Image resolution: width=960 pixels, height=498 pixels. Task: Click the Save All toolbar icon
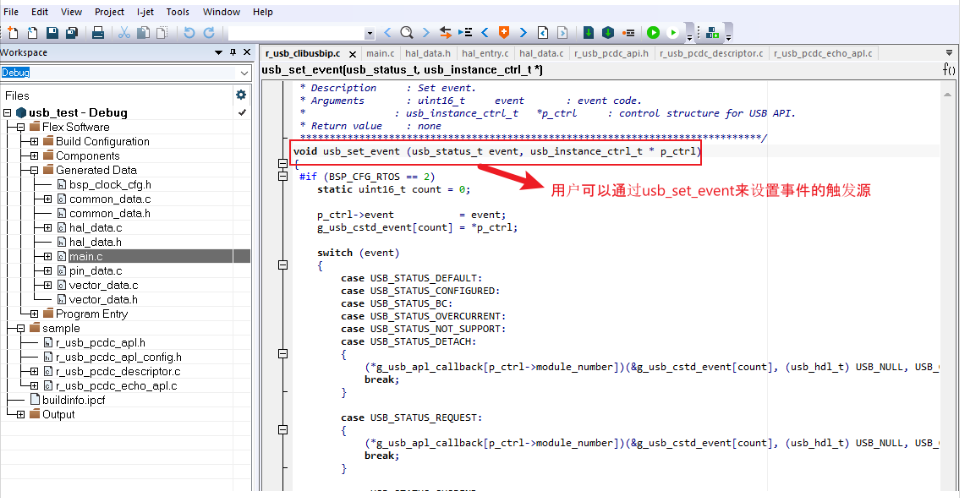72,32
